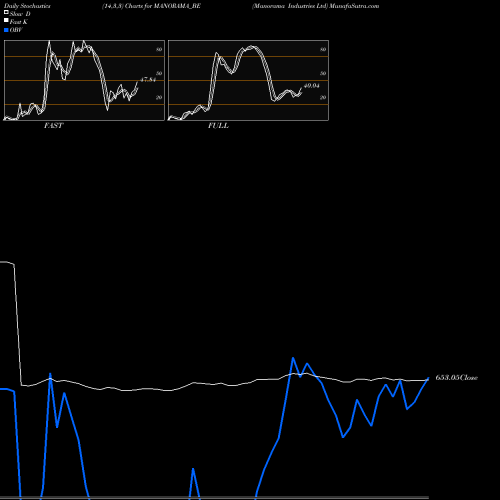Click the 80 level label in FAST chart
The image size is (500, 500).
pyautogui.click(x=159, y=49)
